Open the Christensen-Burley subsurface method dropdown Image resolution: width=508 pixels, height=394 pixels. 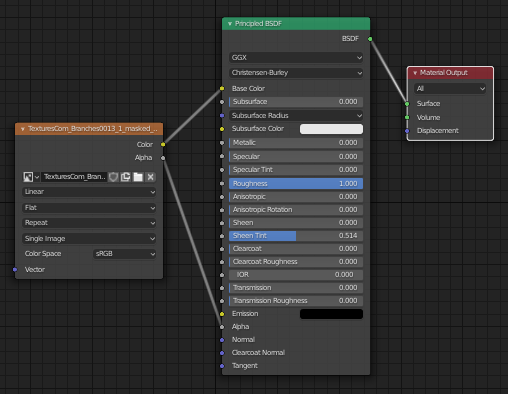[296, 73]
